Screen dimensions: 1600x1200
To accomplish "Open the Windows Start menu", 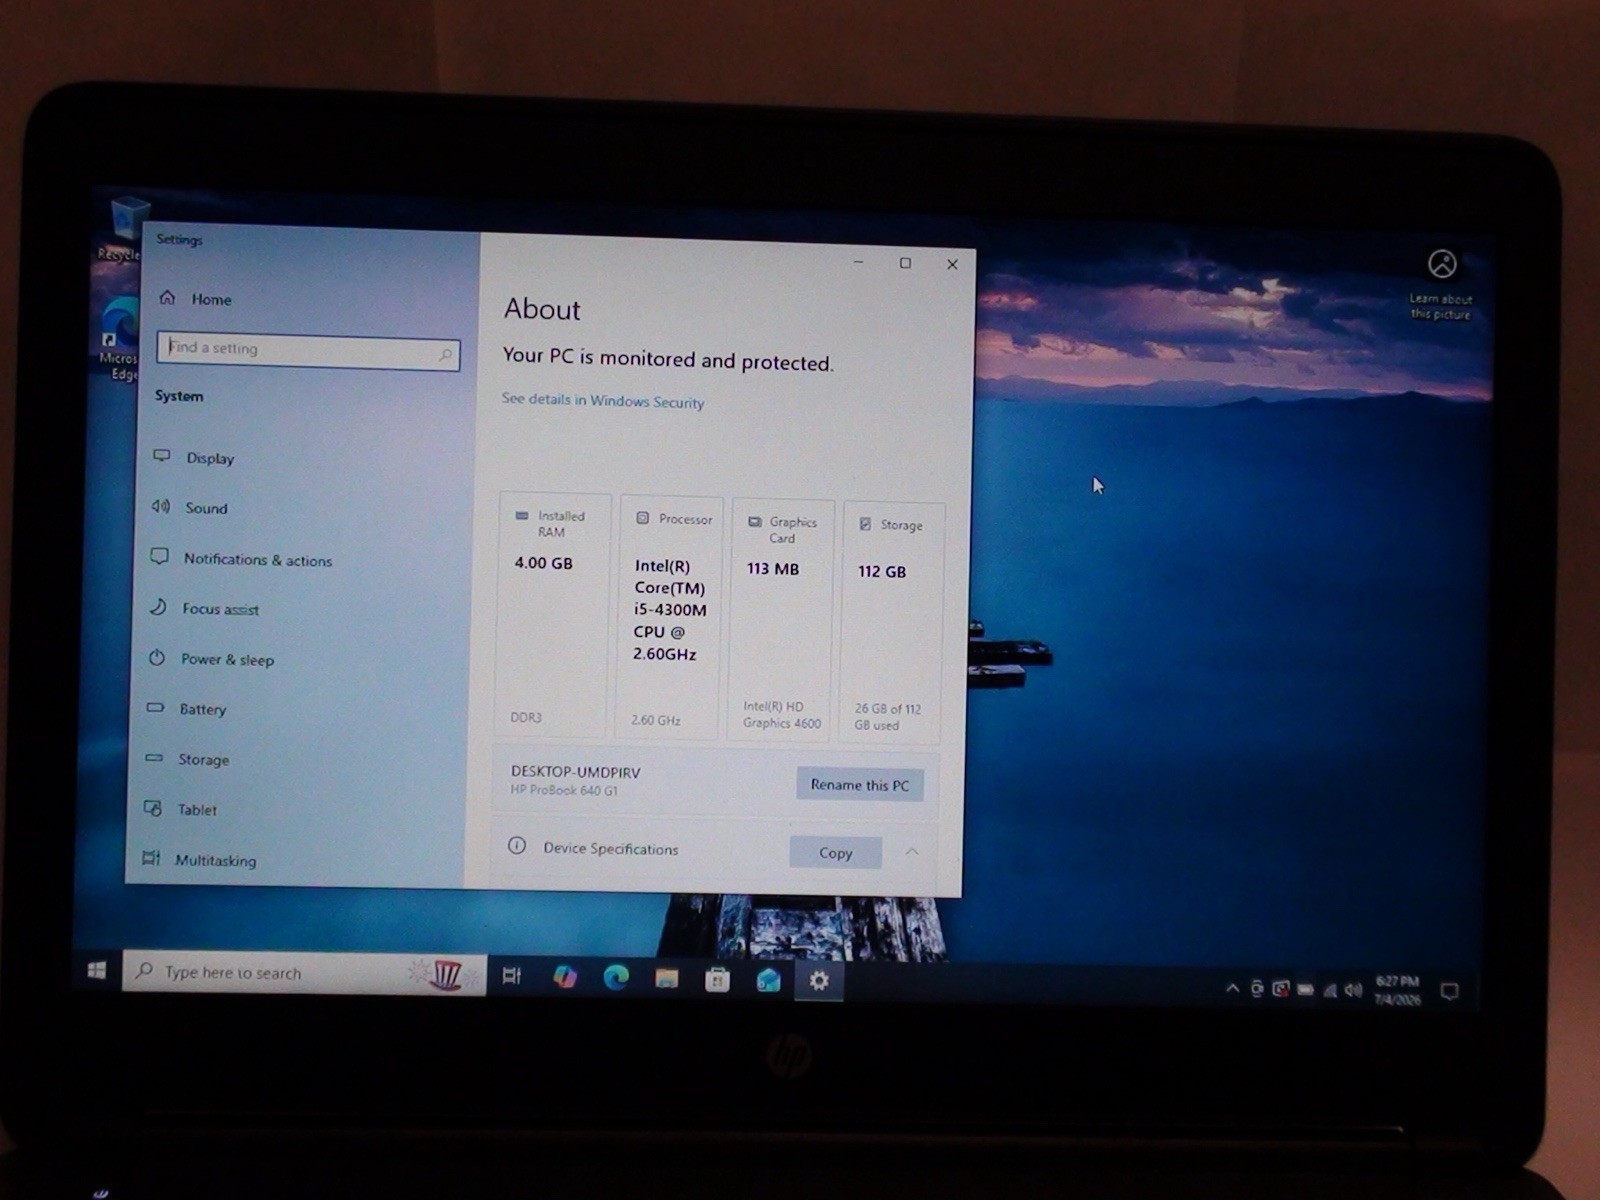I will pyautogui.click(x=97, y=970).
